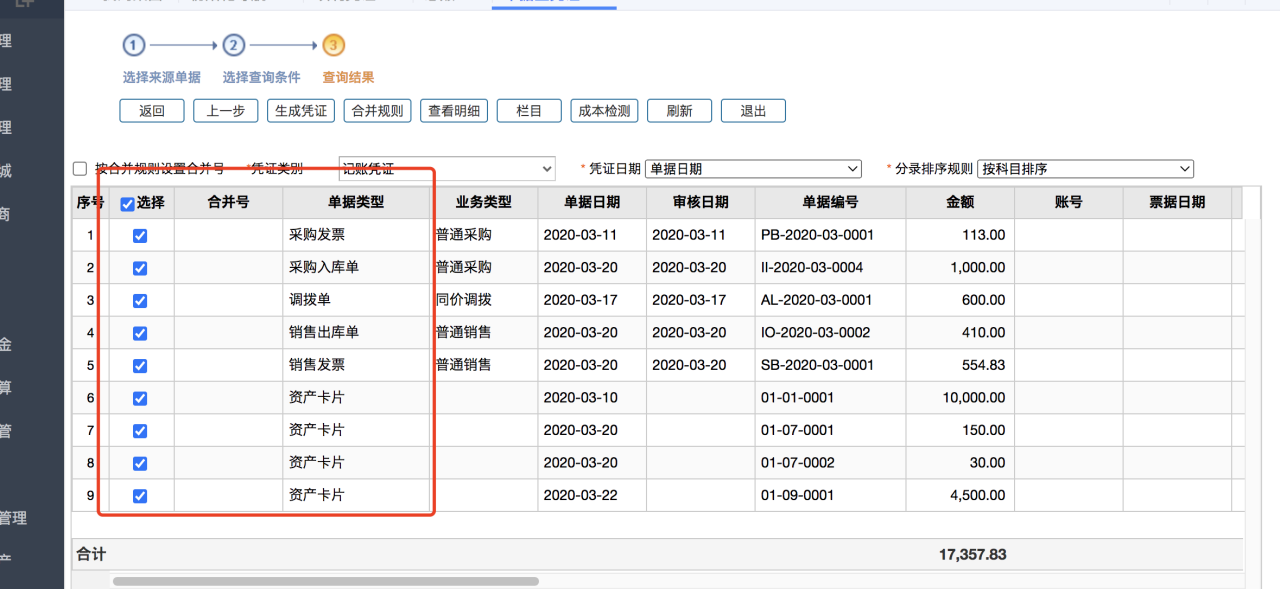1280x589 pixels.
Task: Click the step 1 circle icon
Action: [x=134, y=45]
